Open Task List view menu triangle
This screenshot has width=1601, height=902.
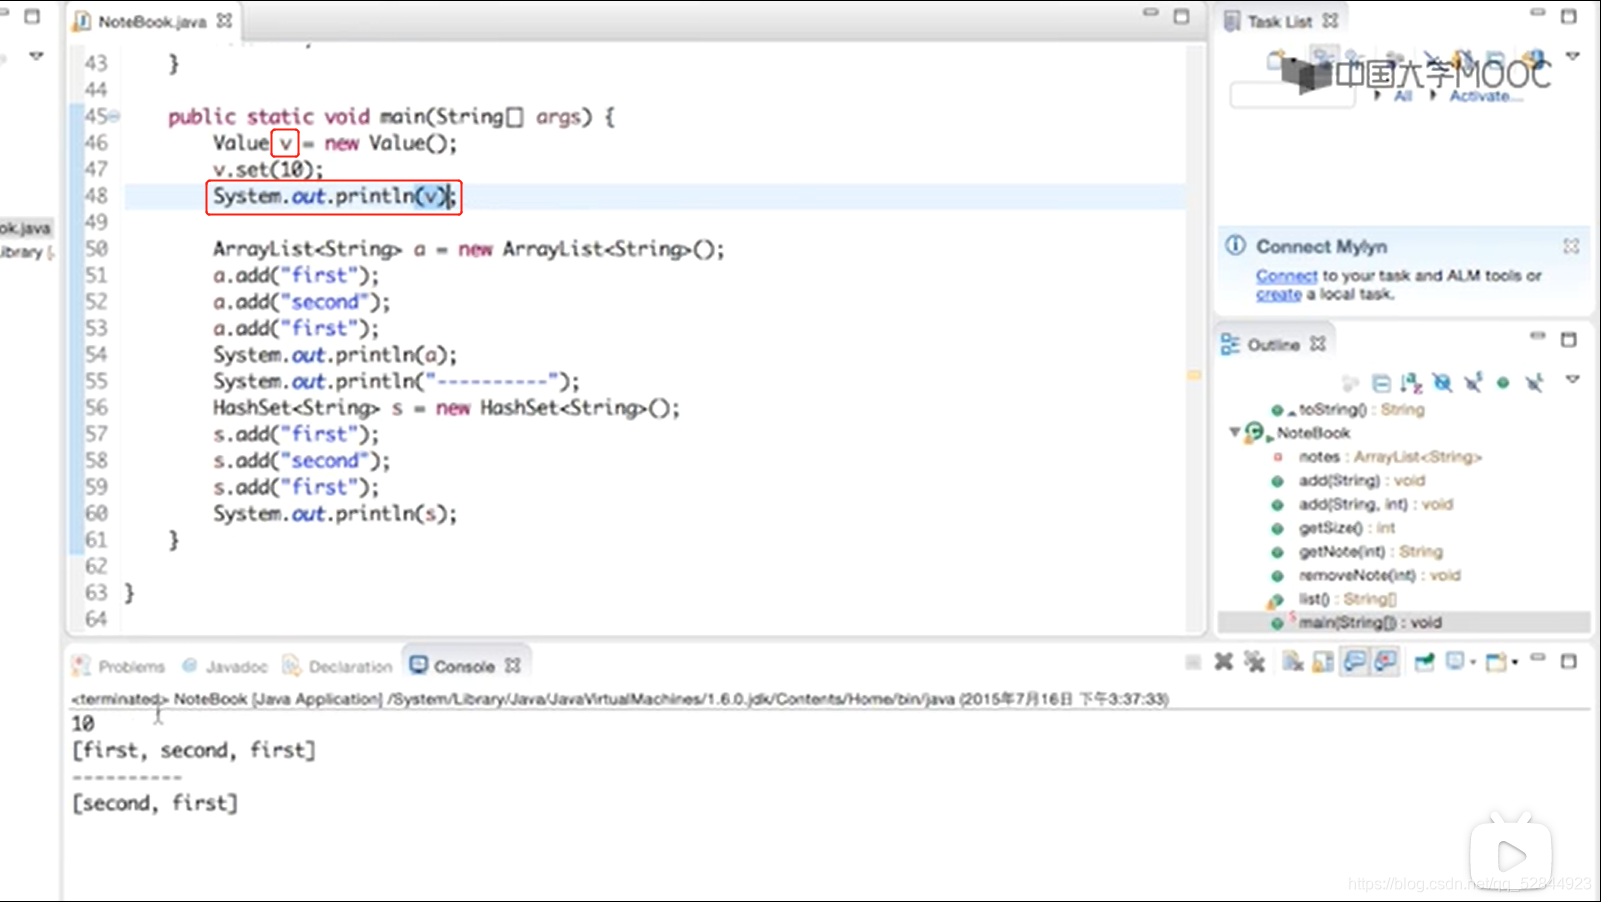pos(1573,56)
